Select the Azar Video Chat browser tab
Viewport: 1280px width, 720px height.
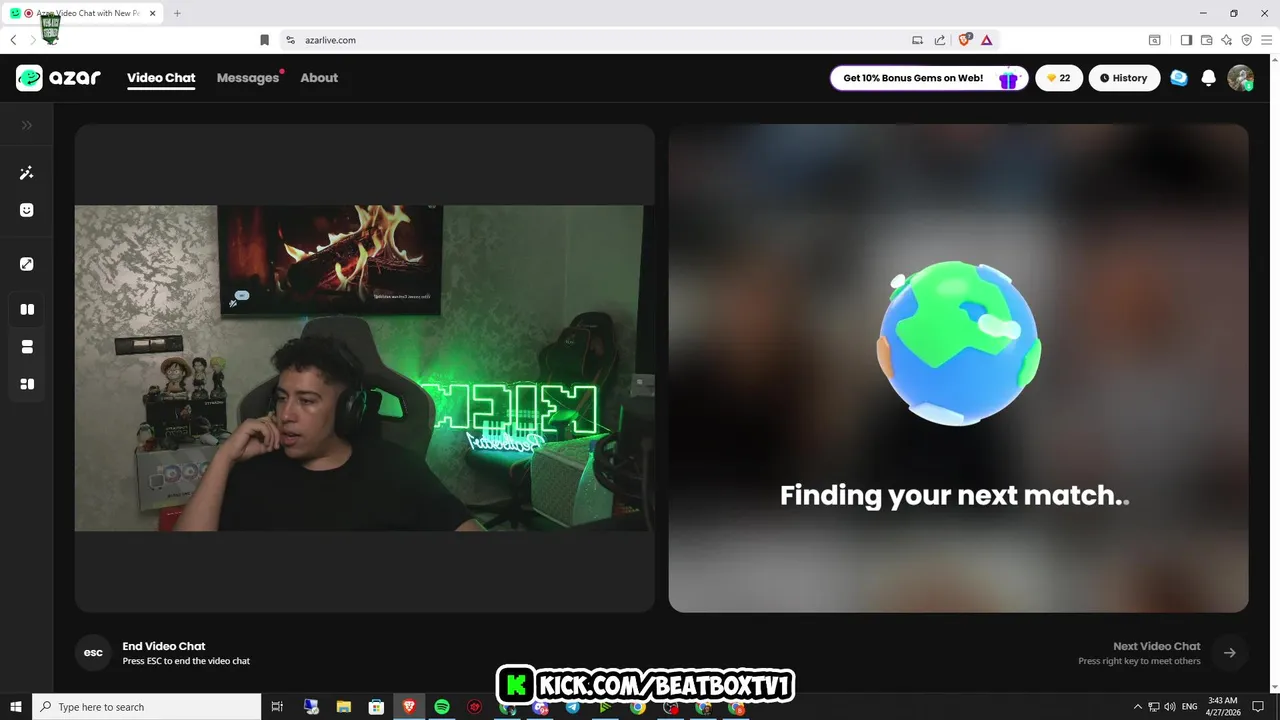click(84, 13)
